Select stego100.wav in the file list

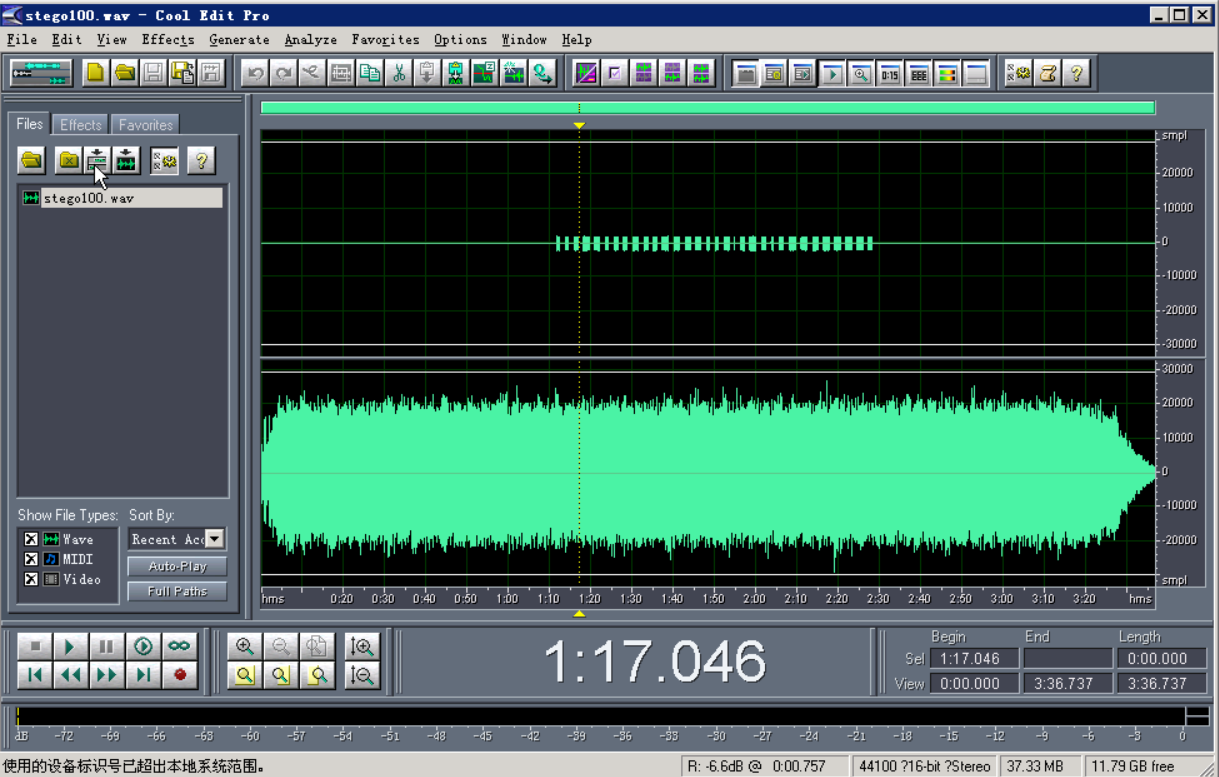[x=121, y=198]
